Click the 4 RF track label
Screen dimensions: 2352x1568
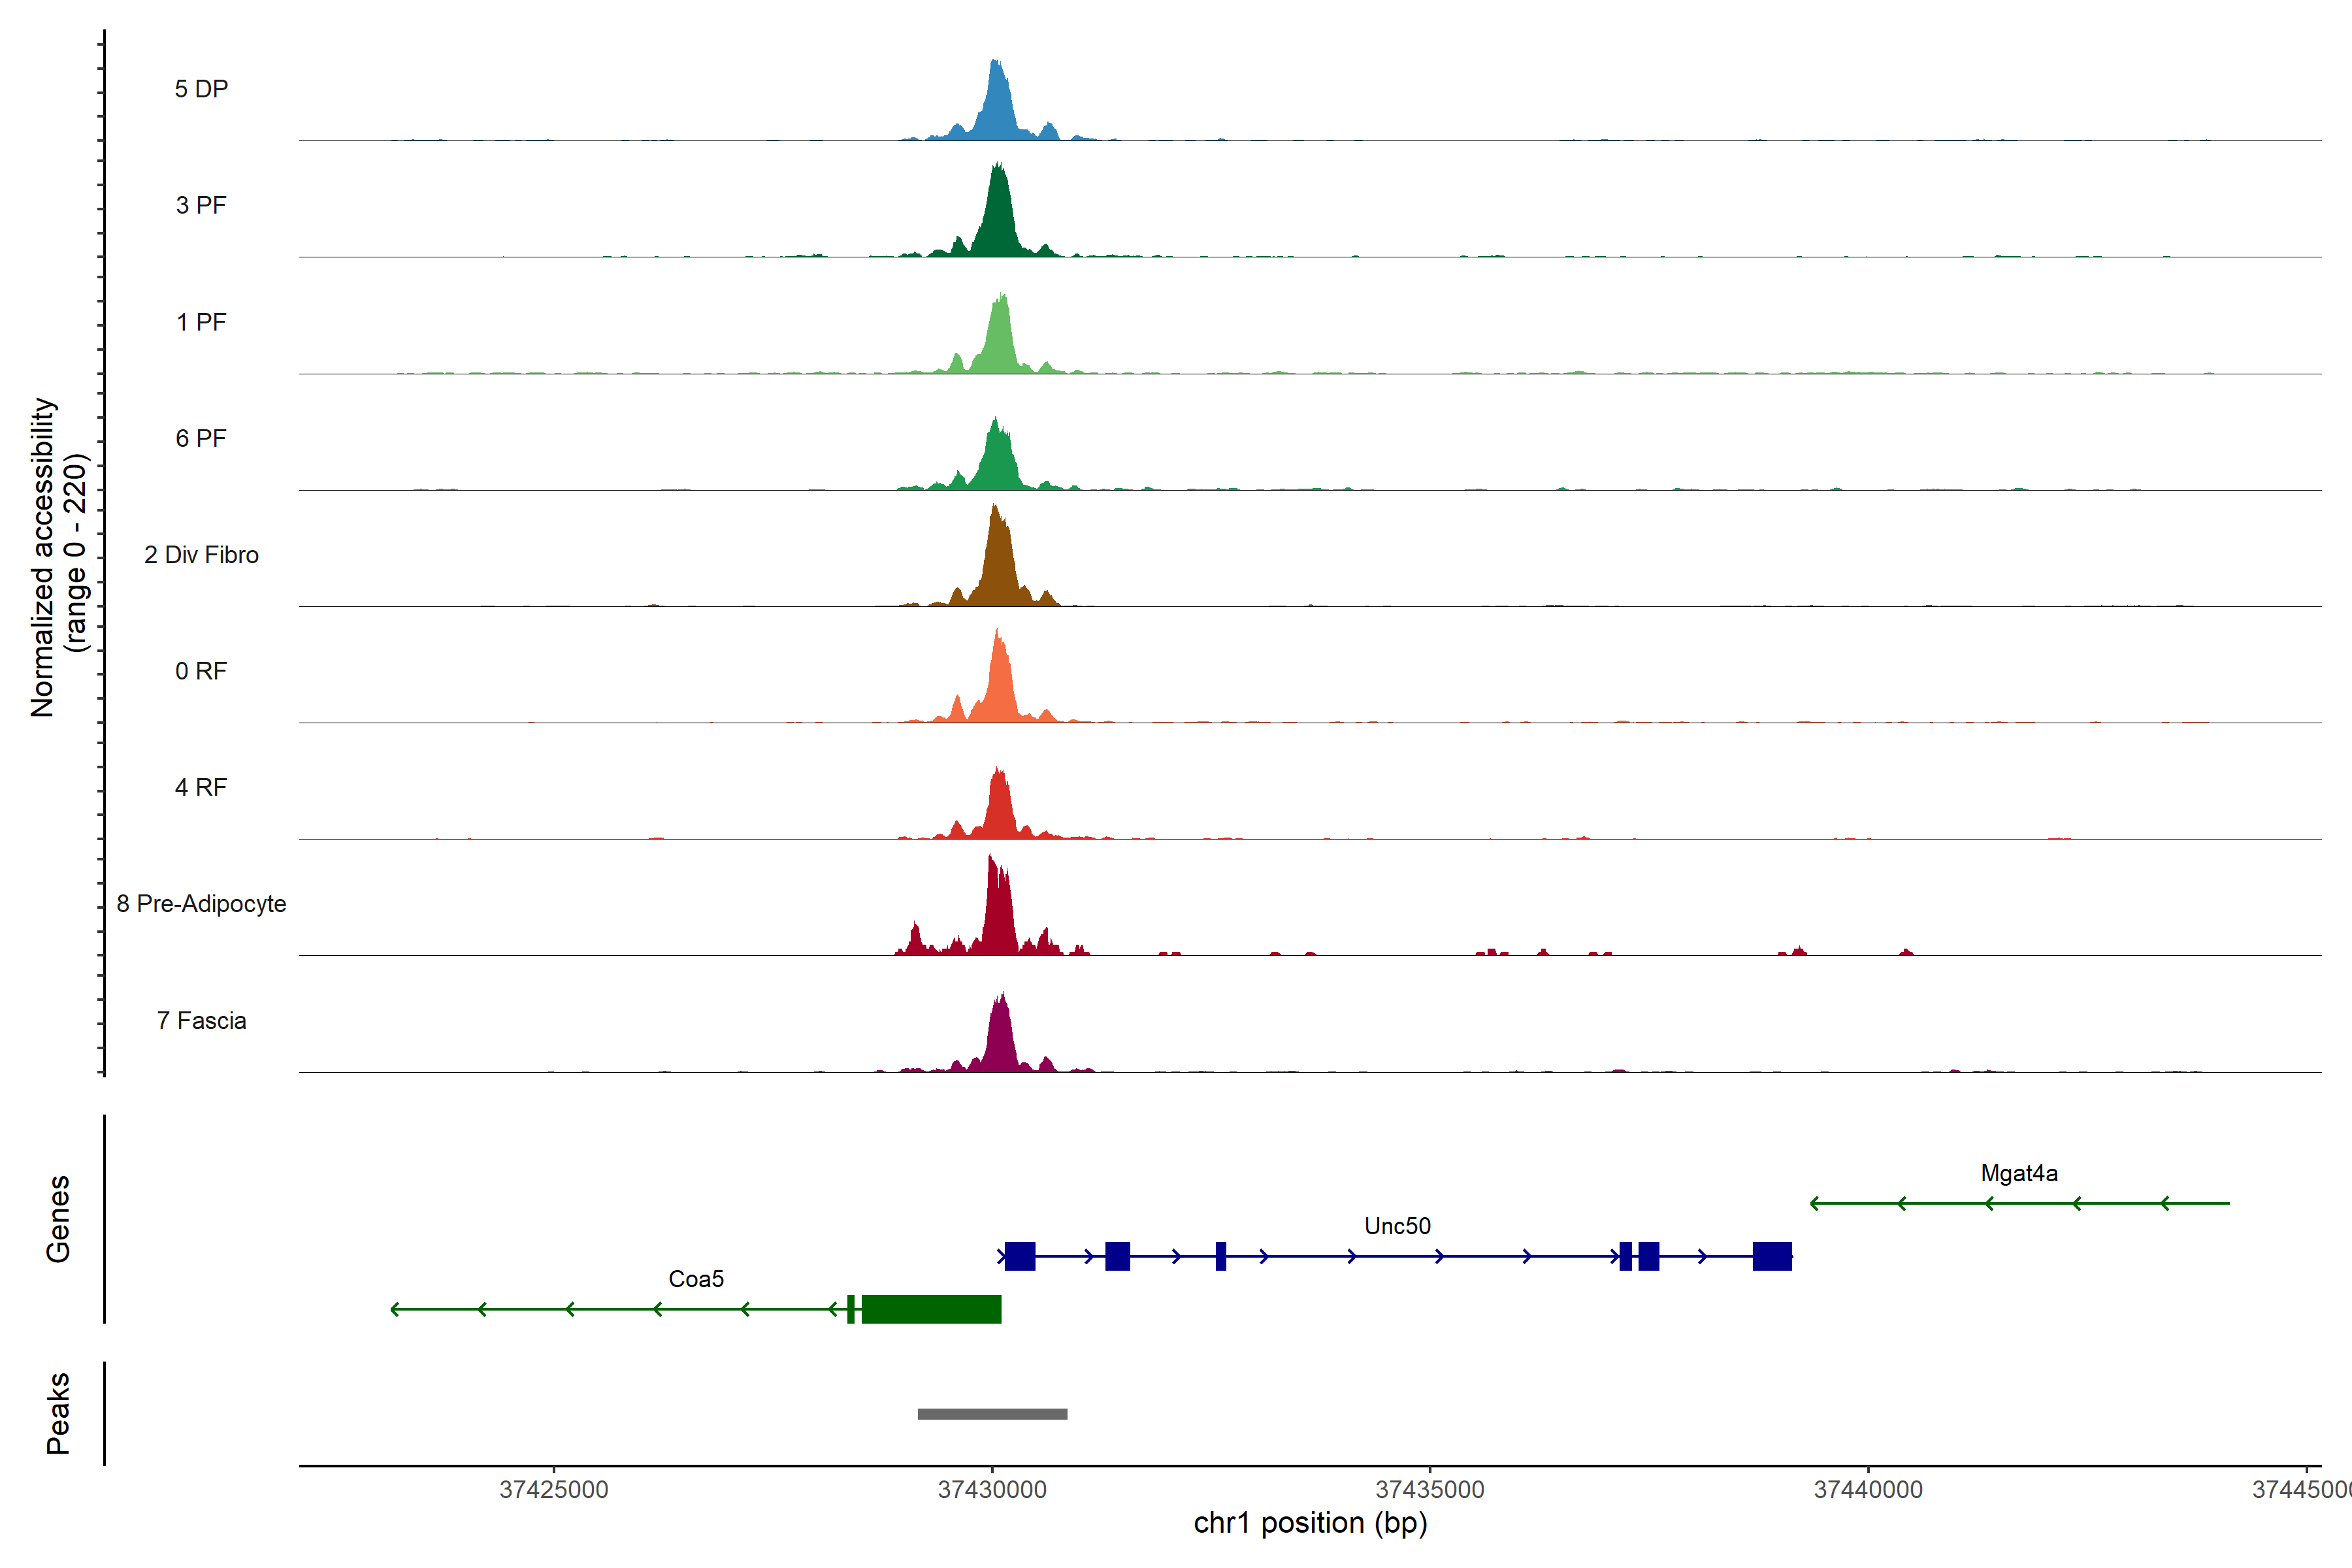201,787
